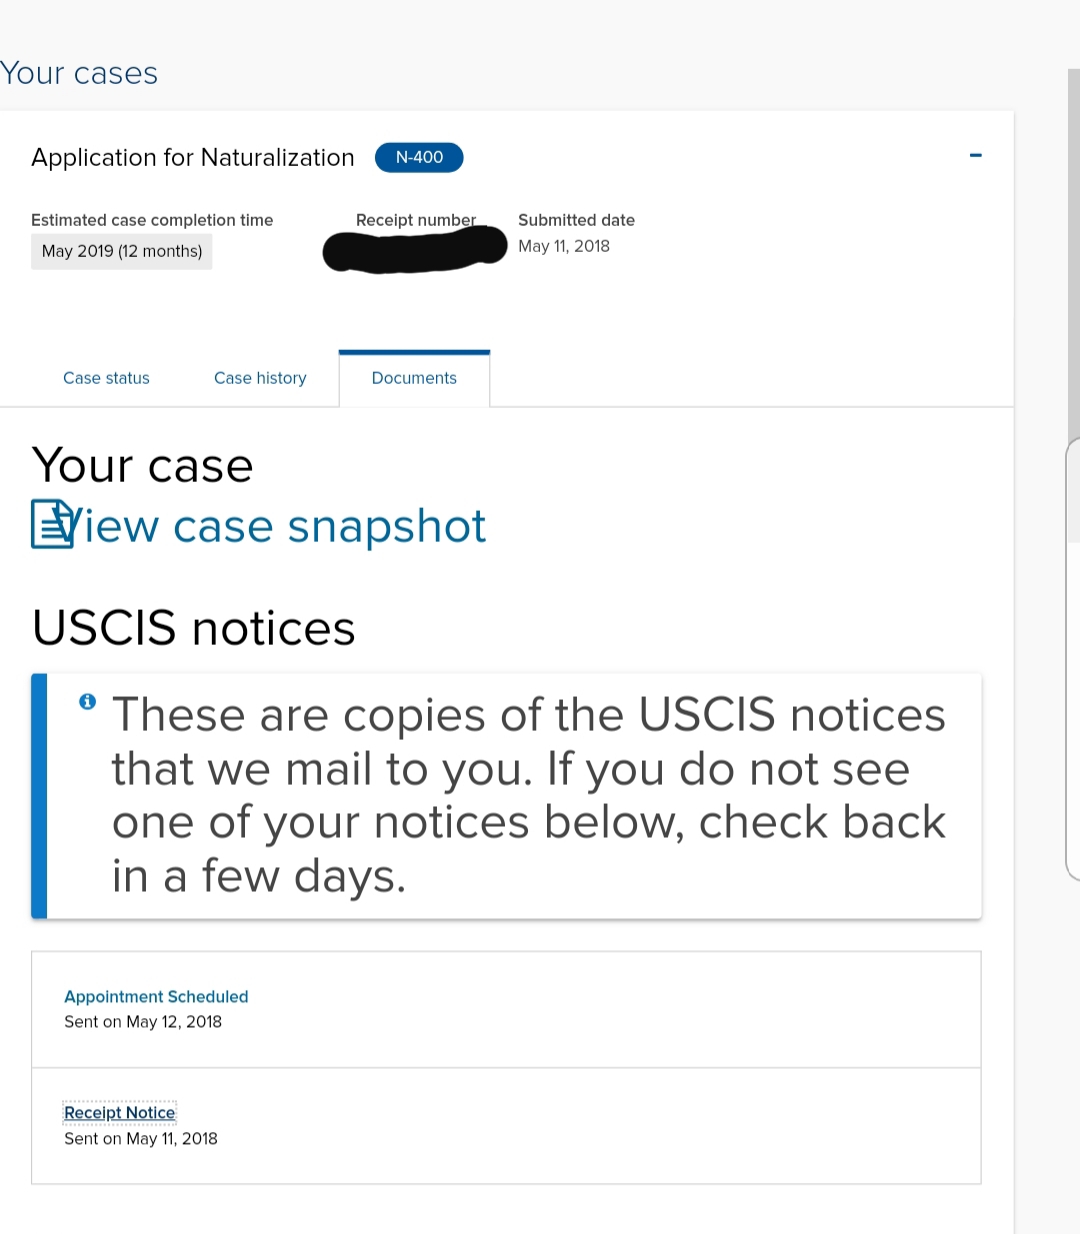1080x1234 pixels.
Task: Click the Application for Naturalization title
Action: click(x=193, y=157)
